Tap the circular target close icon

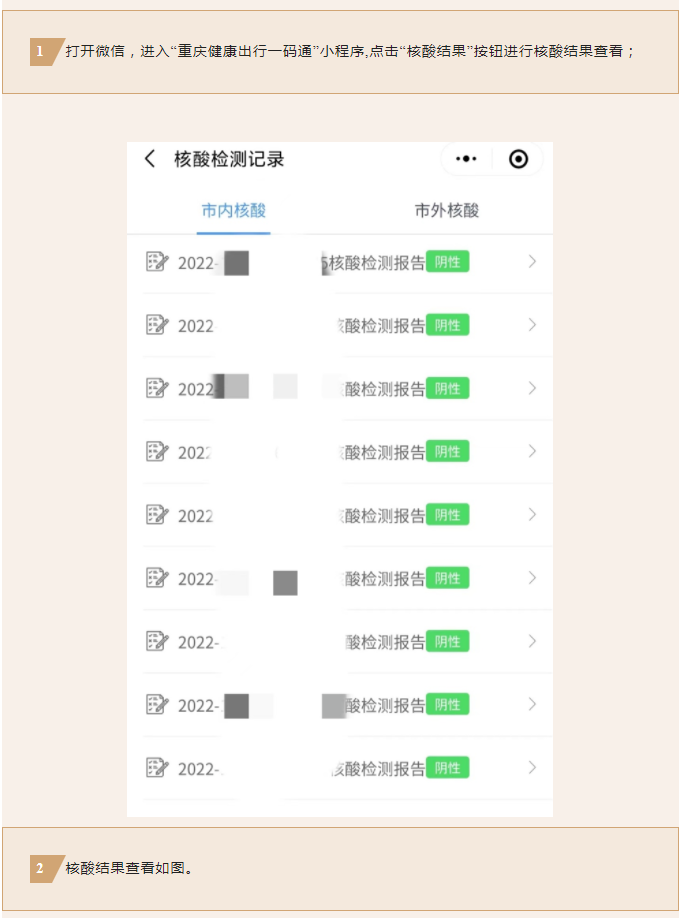click(518, 159)
